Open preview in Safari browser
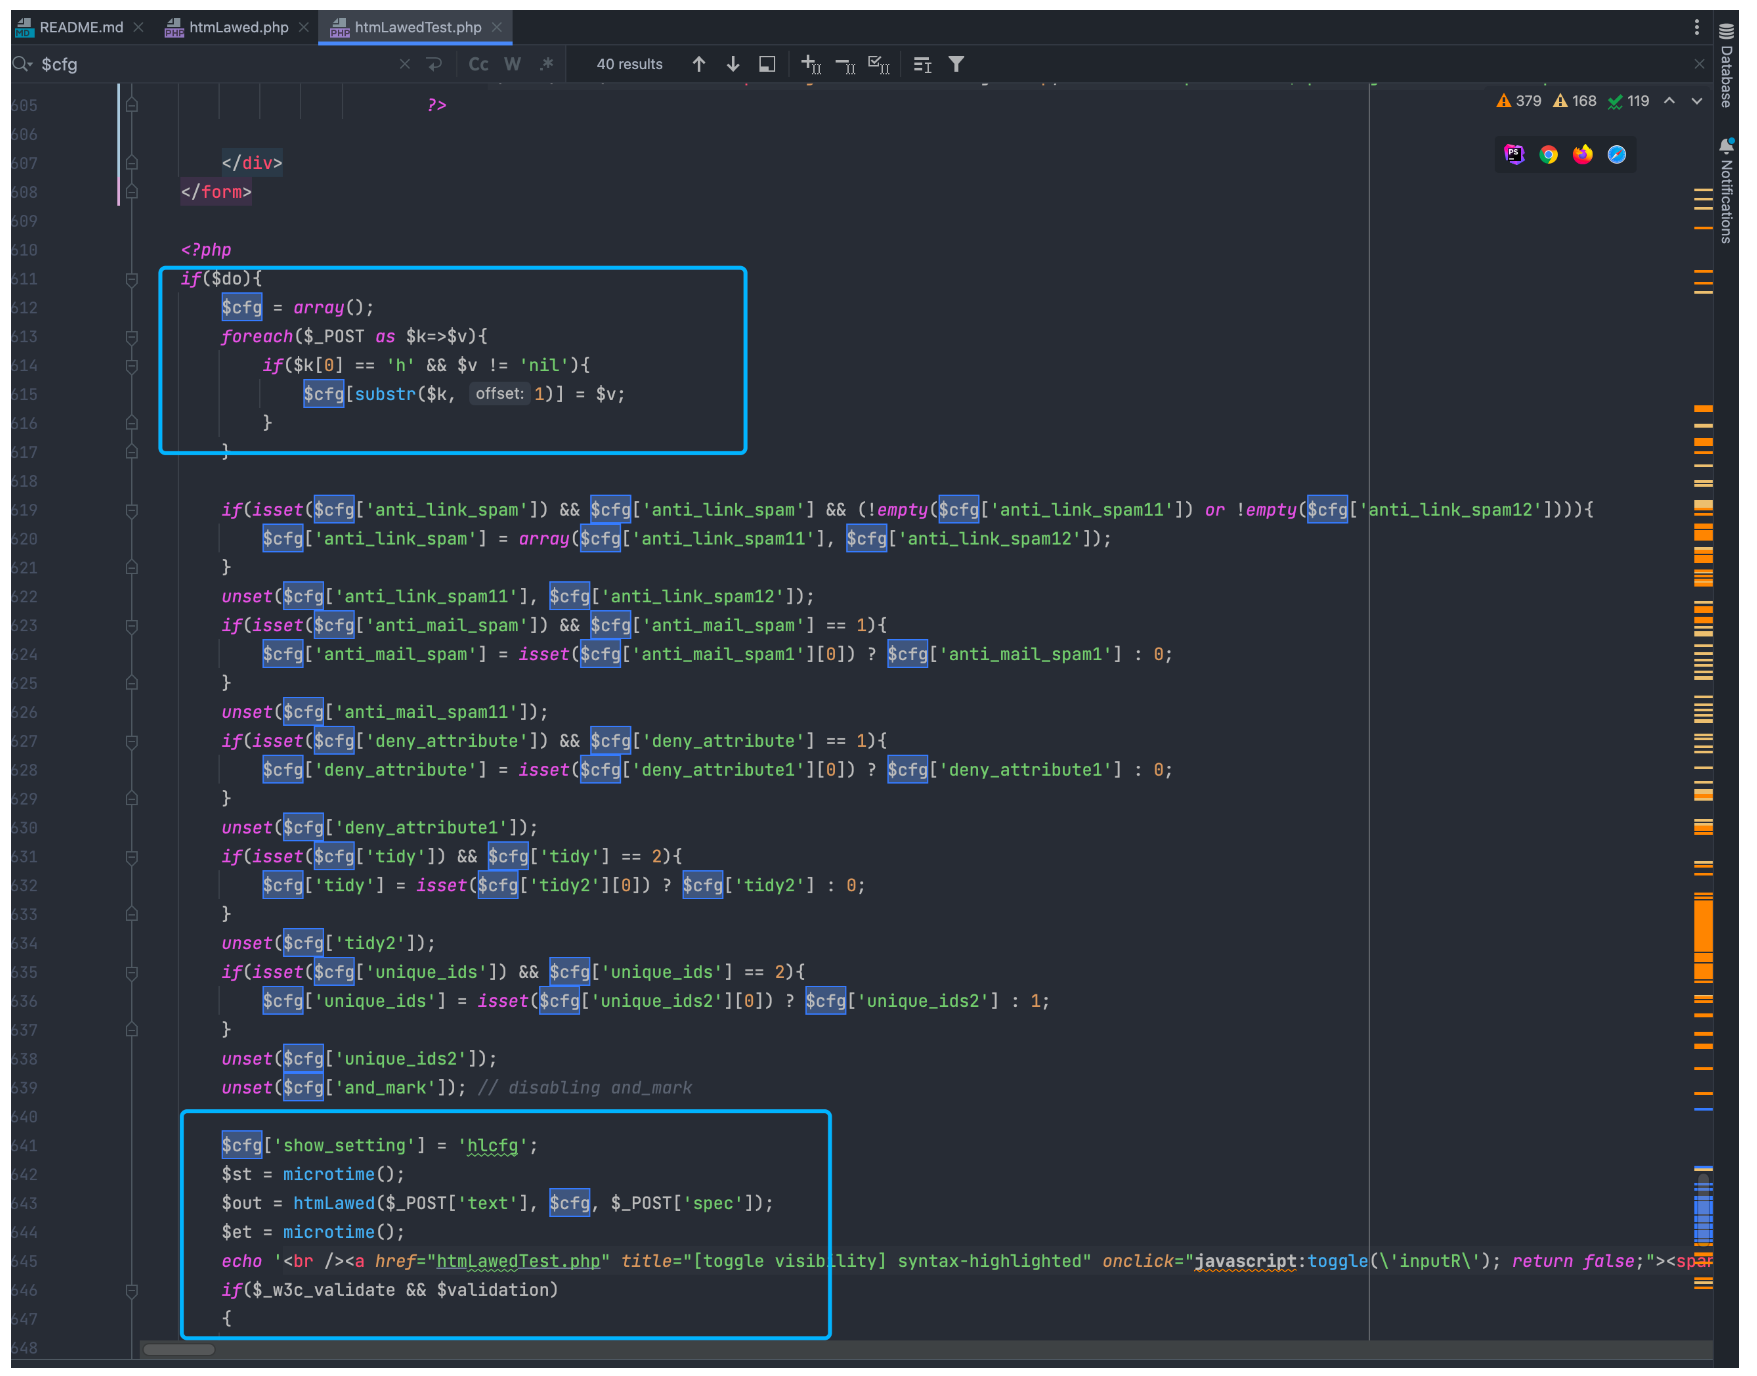1757x1376 pixels. (1616, 155)
